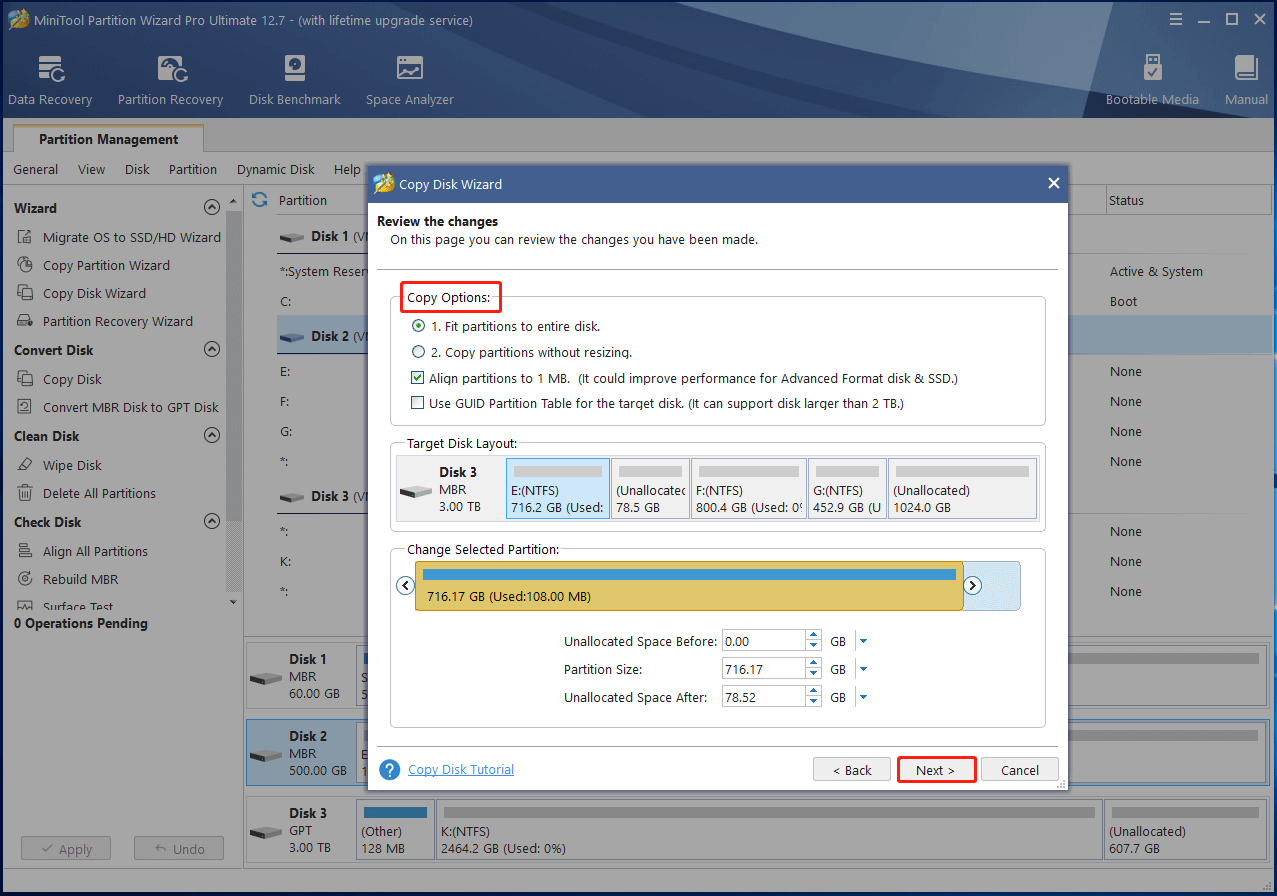1277x896 pixels.
Task: Click left arrow handle of selected partition bar
Action: click(405, 586)
